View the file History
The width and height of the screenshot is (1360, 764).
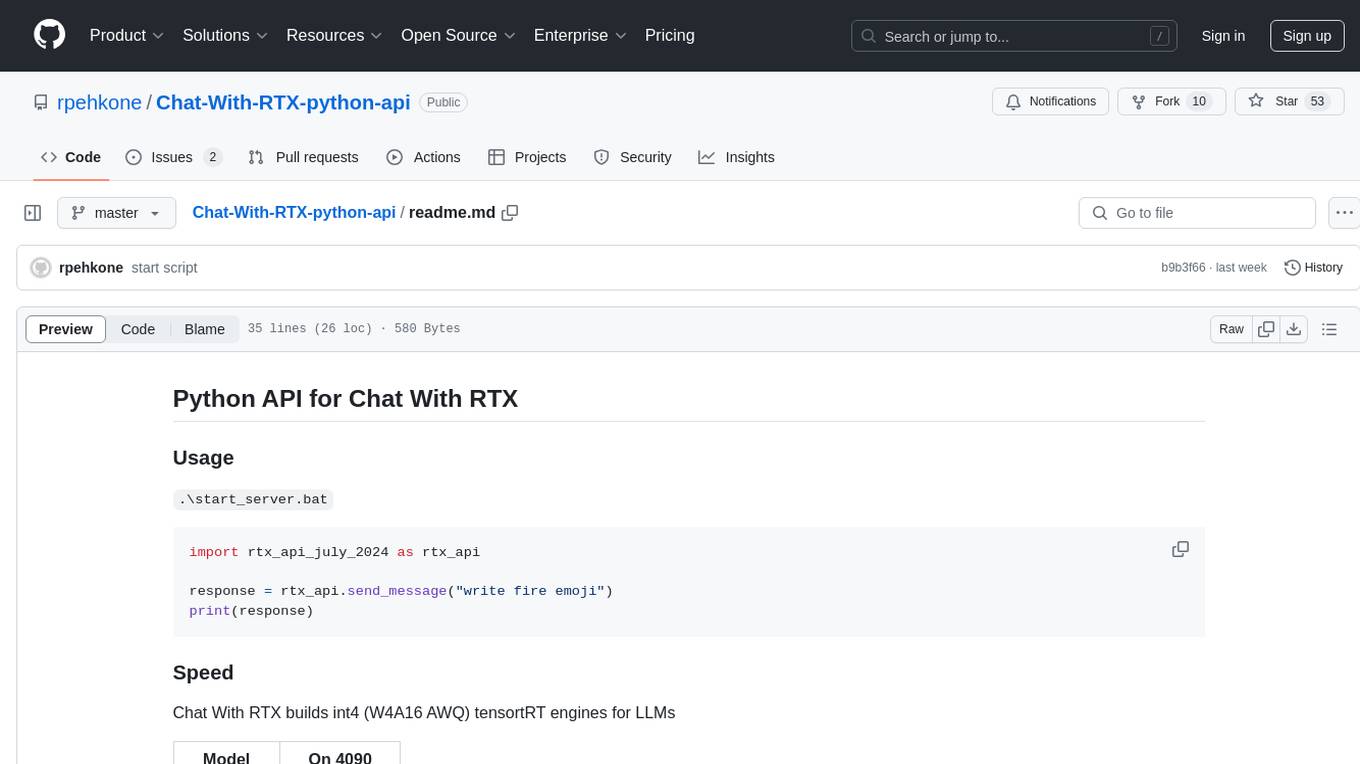point(1313,267)
